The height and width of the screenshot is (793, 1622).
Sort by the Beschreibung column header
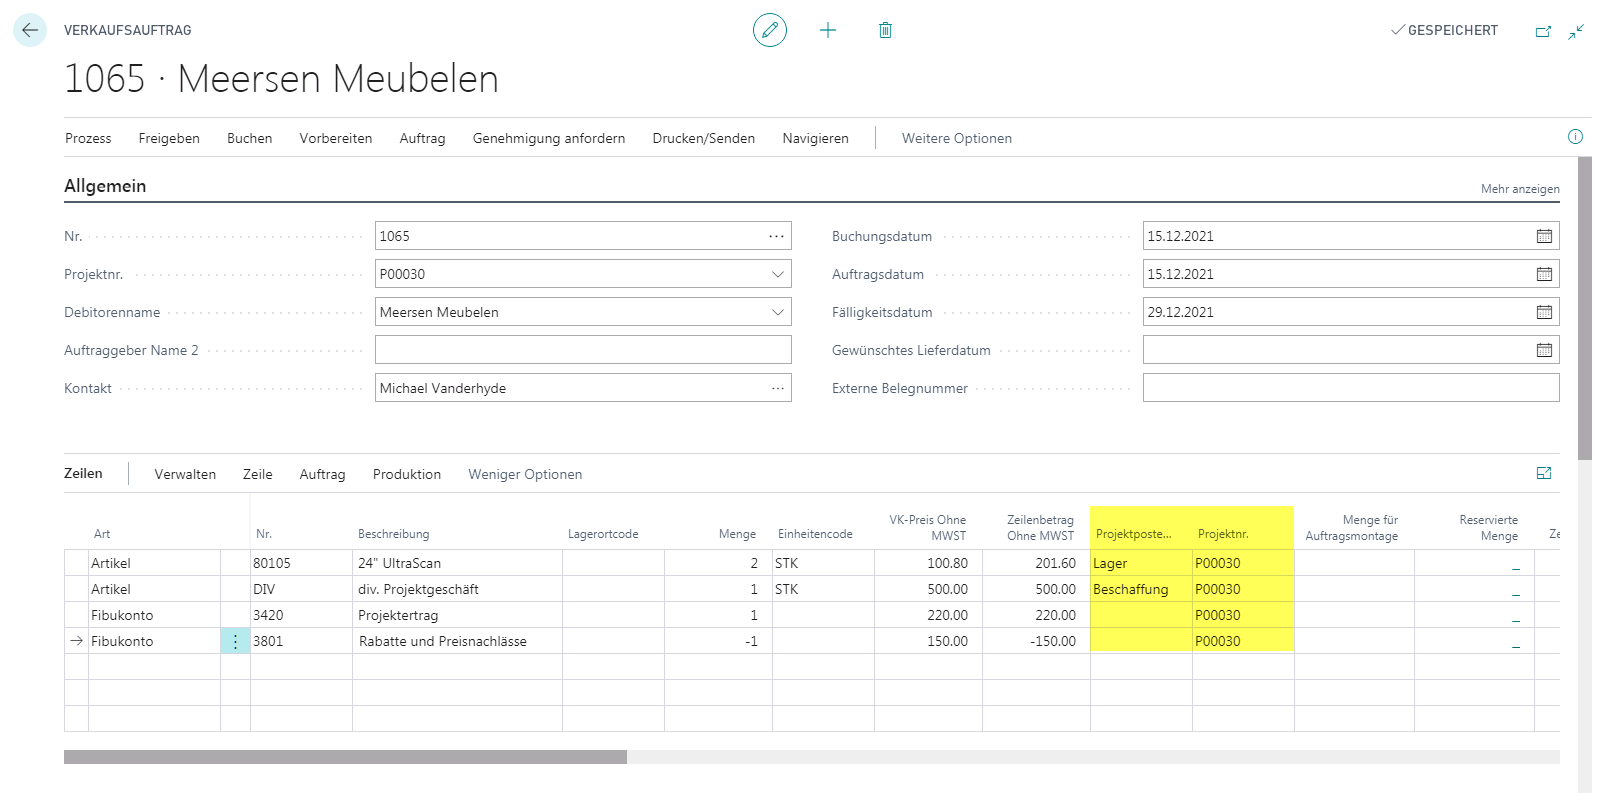pos(394,534)
